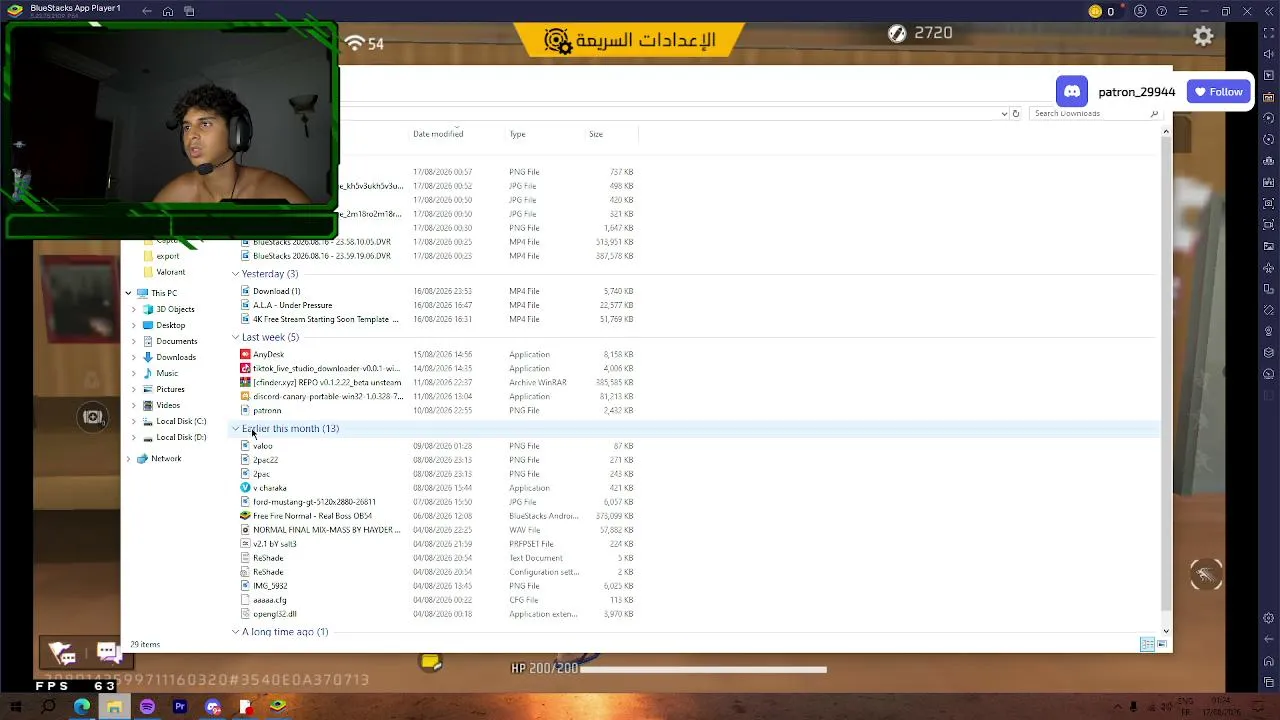Expand the Local Disk (C:) node
Screen dimensions: 1280x720
pos(134,421)
